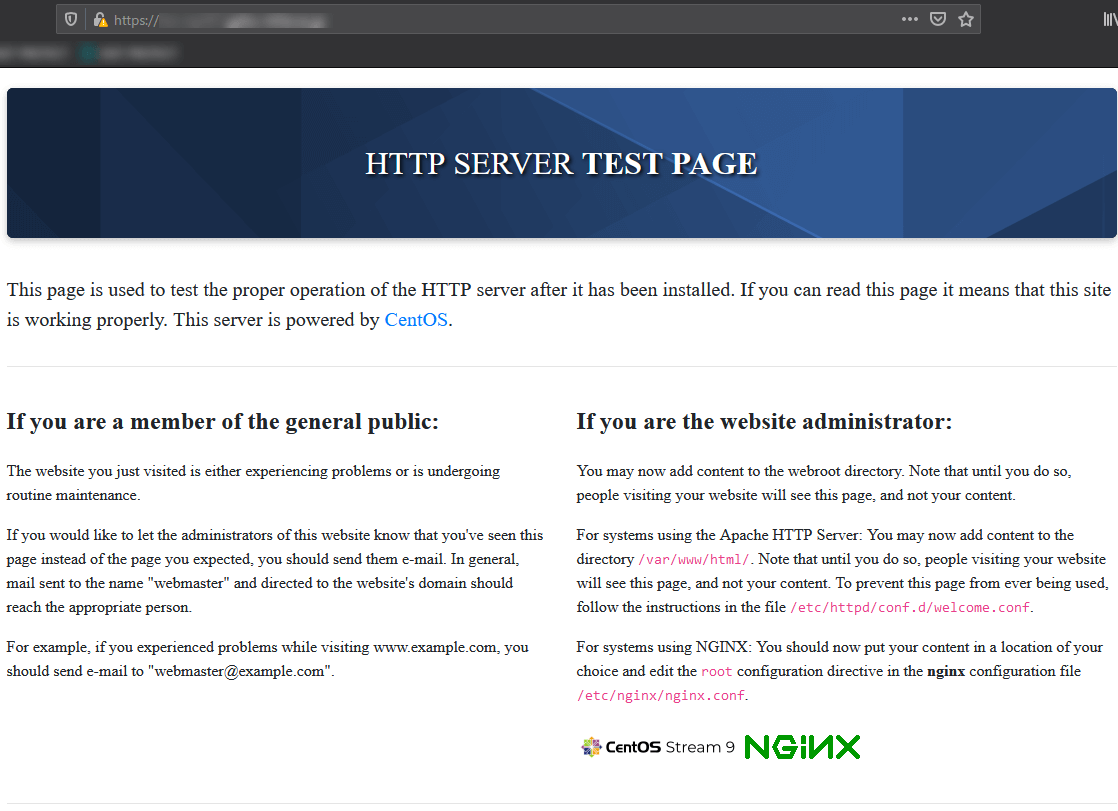Click the Save to Pocket icon
This screenshot has height=811, width=1118.
click(938, 19)
